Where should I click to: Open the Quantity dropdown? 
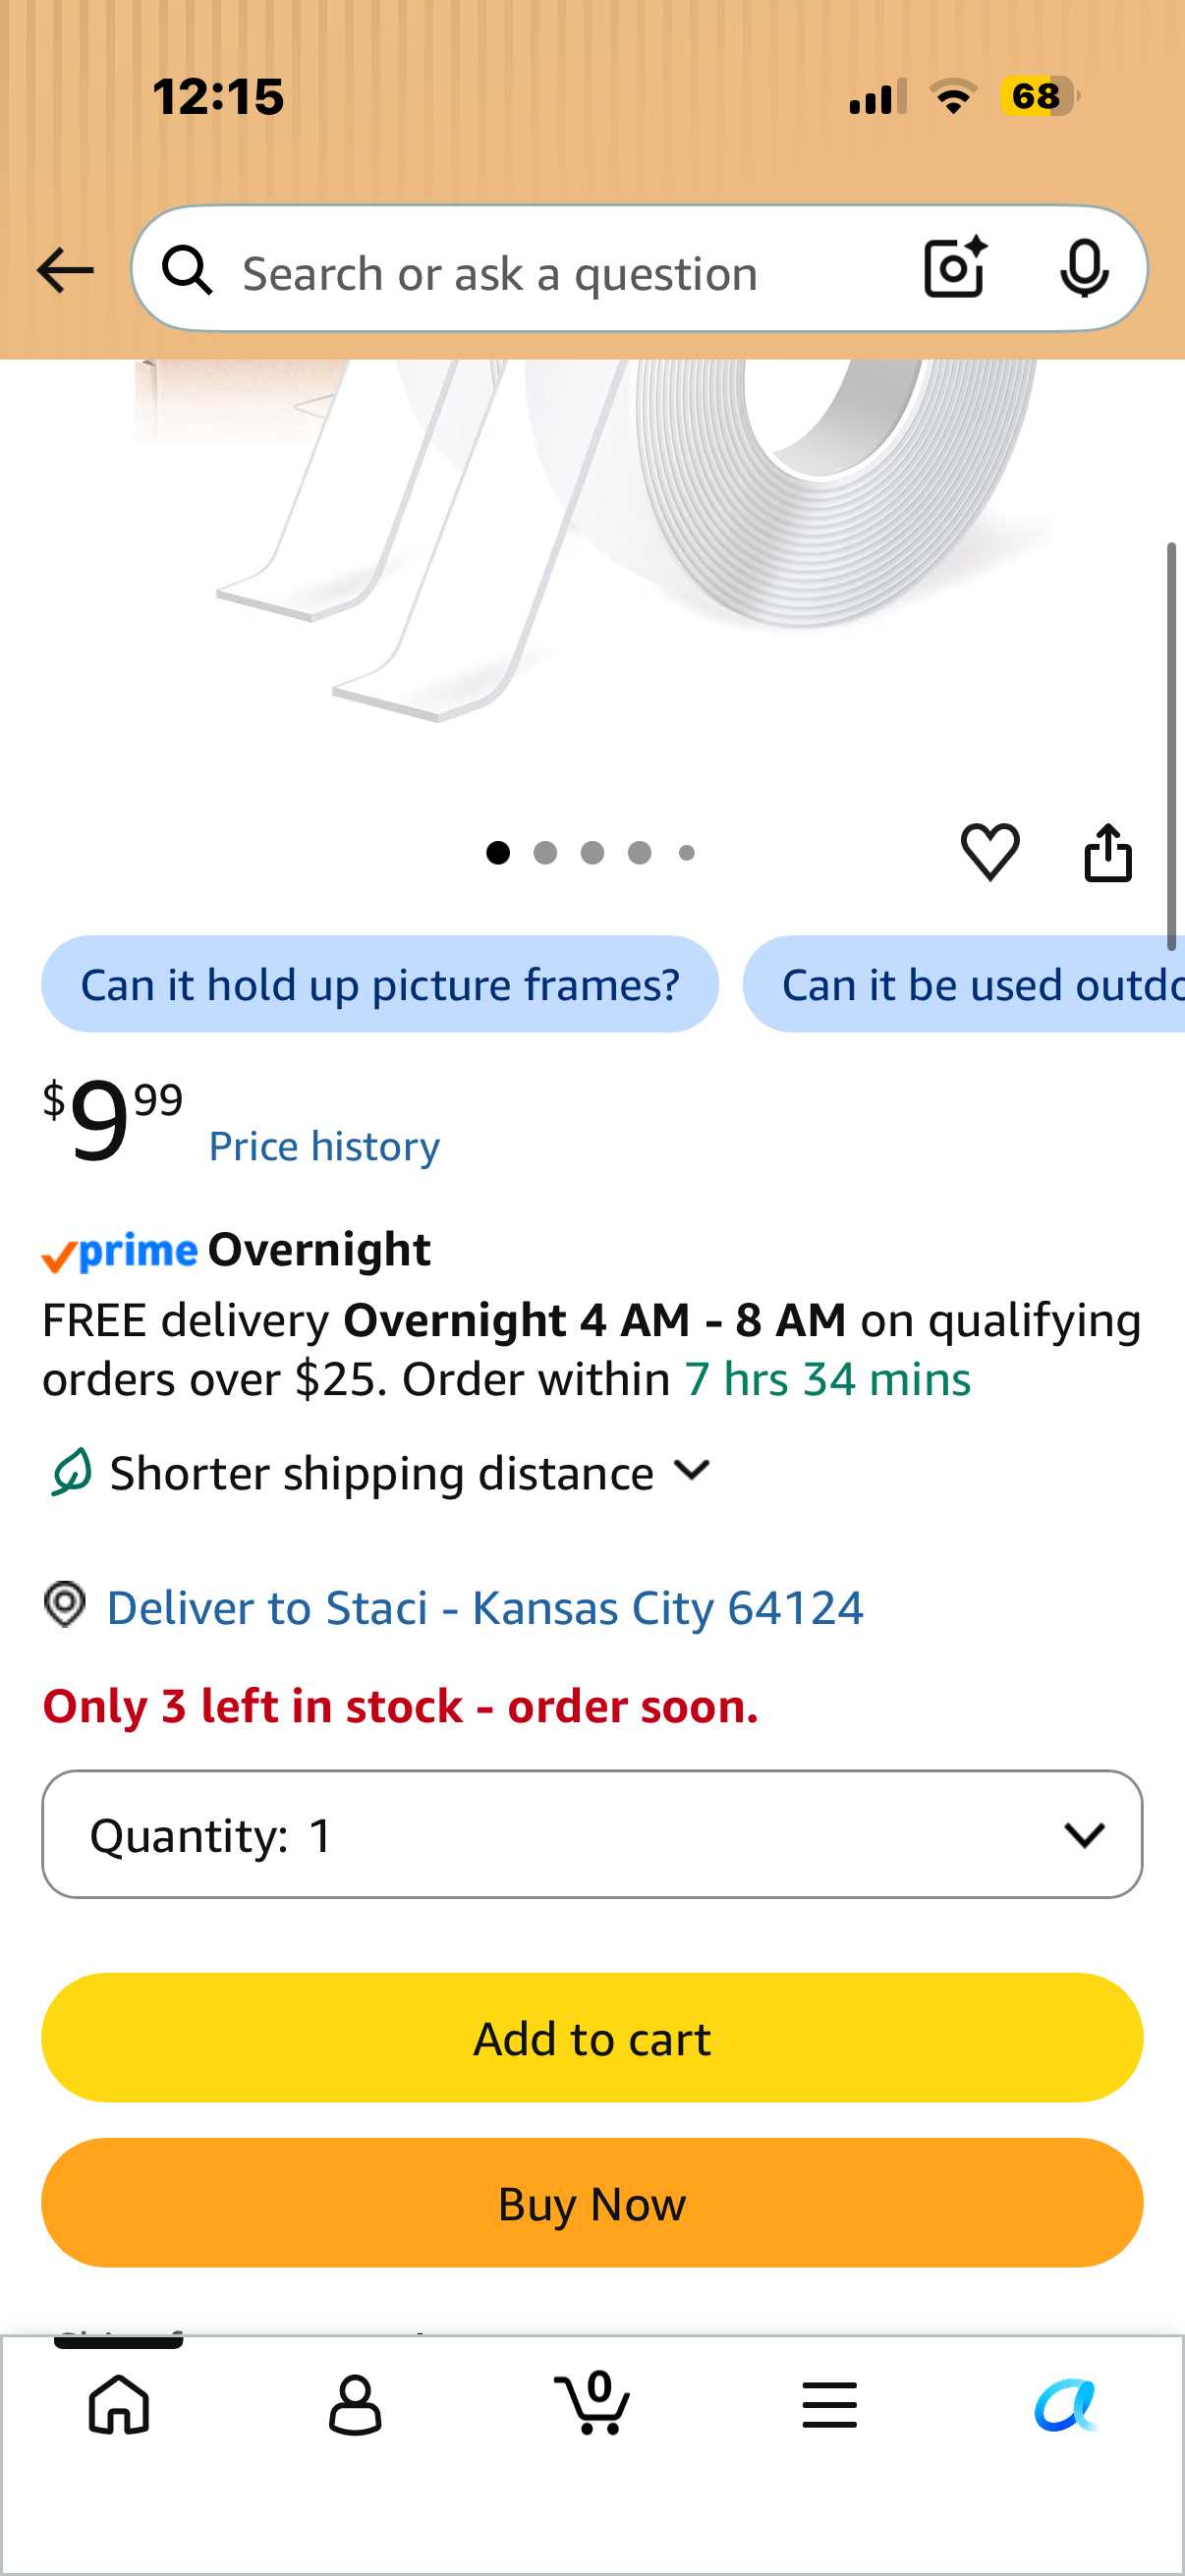pyautogui.click(x=592, y=1834)
